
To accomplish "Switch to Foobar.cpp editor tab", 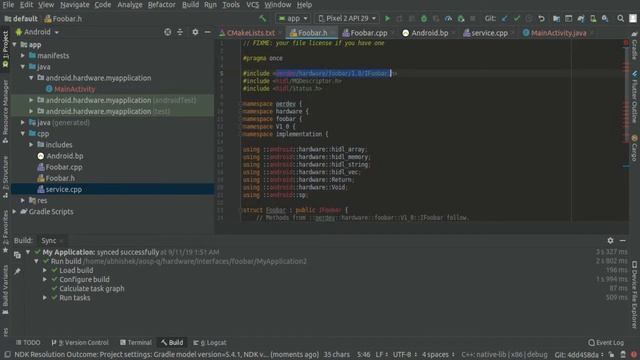I will (x=368, y=33).
